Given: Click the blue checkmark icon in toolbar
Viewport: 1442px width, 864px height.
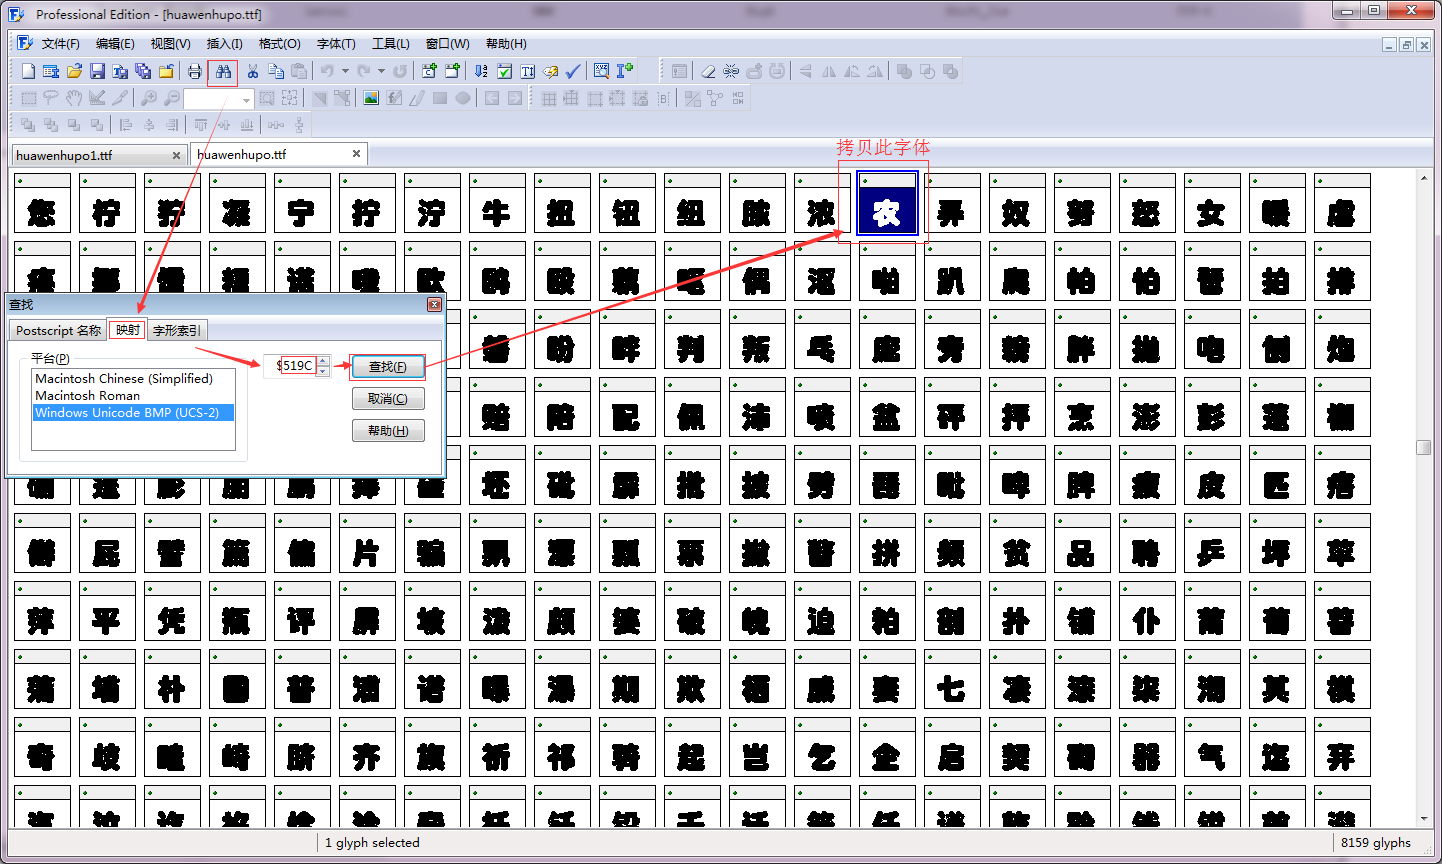Looking at the screenshot, I should [573, 71].
